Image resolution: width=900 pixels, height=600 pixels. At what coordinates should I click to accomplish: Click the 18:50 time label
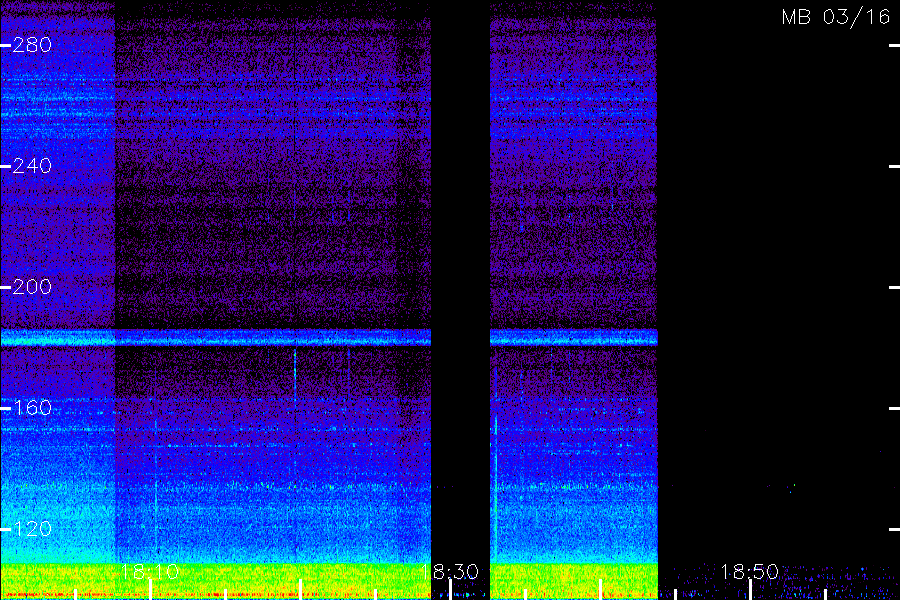click(749, 571)
